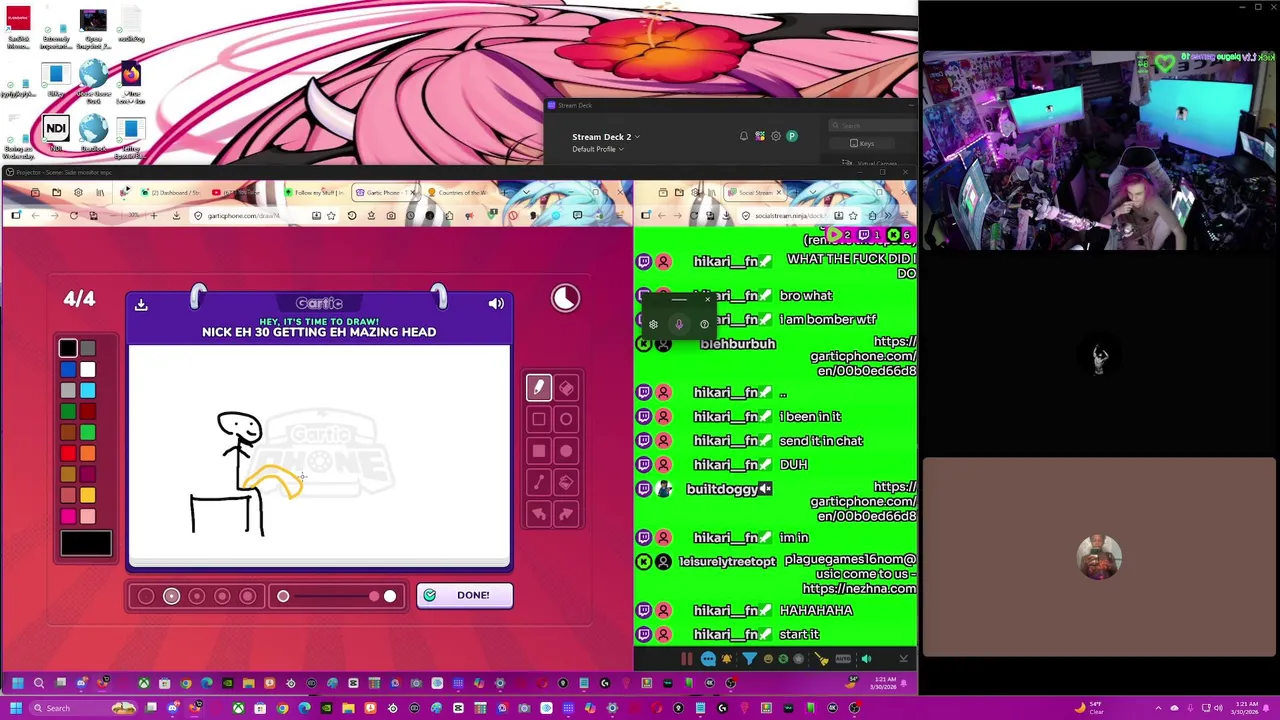Screen dimensions: 1280x720
Task: Select the smallest brush thickness
Action: pyautogui.click(x=146, y=597)
